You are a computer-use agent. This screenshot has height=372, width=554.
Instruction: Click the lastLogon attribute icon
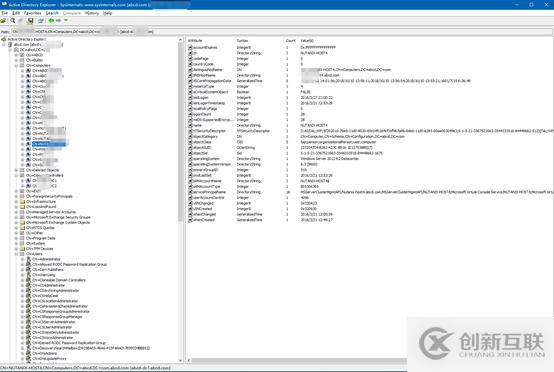[190, 98]
